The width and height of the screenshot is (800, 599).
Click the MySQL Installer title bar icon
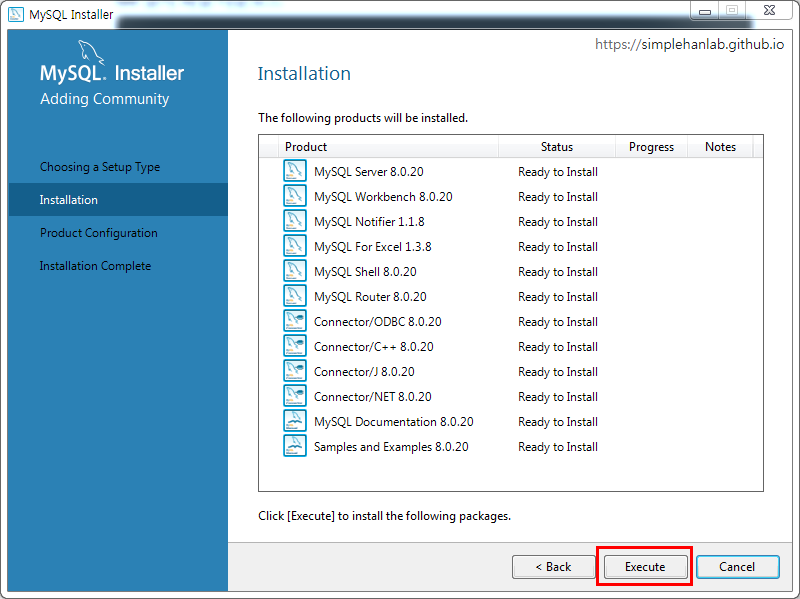(16, 14)
